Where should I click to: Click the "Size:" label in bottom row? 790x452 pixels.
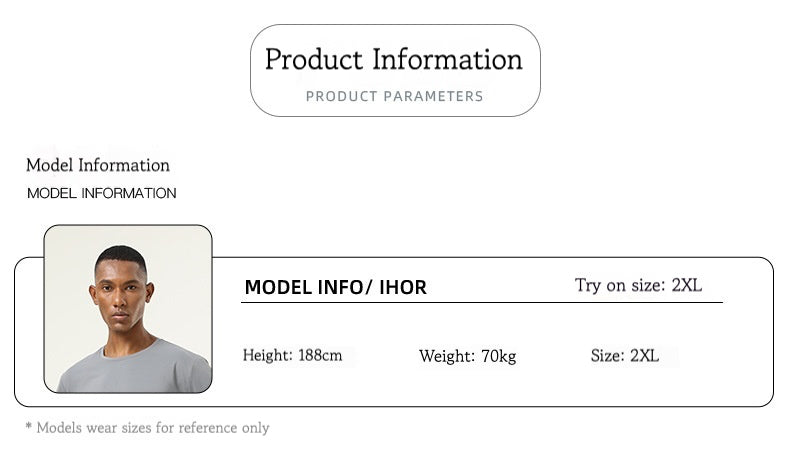[x=607, y=356]
